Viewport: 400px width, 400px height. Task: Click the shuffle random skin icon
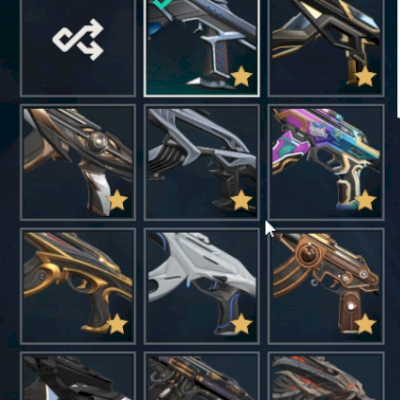(x=78, y=39)
